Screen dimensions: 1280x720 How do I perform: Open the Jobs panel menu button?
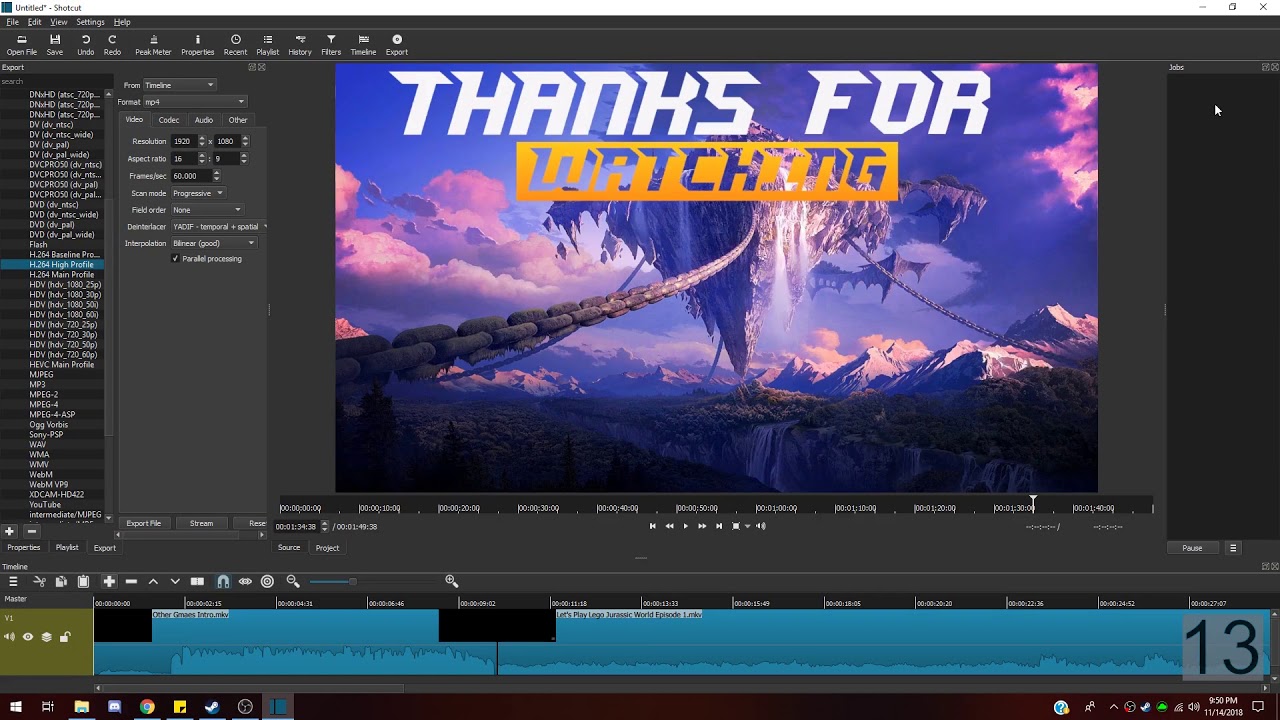pyautogui.click(x=1233, y=548)
